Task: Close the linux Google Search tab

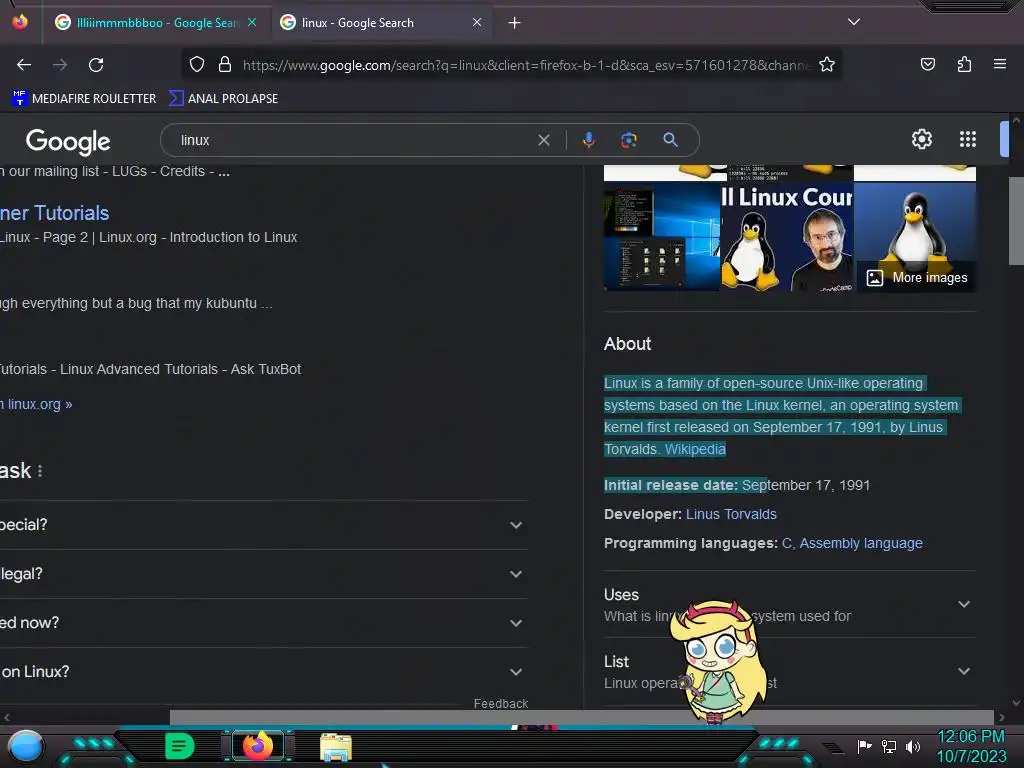Action: (x=477, y=22)
